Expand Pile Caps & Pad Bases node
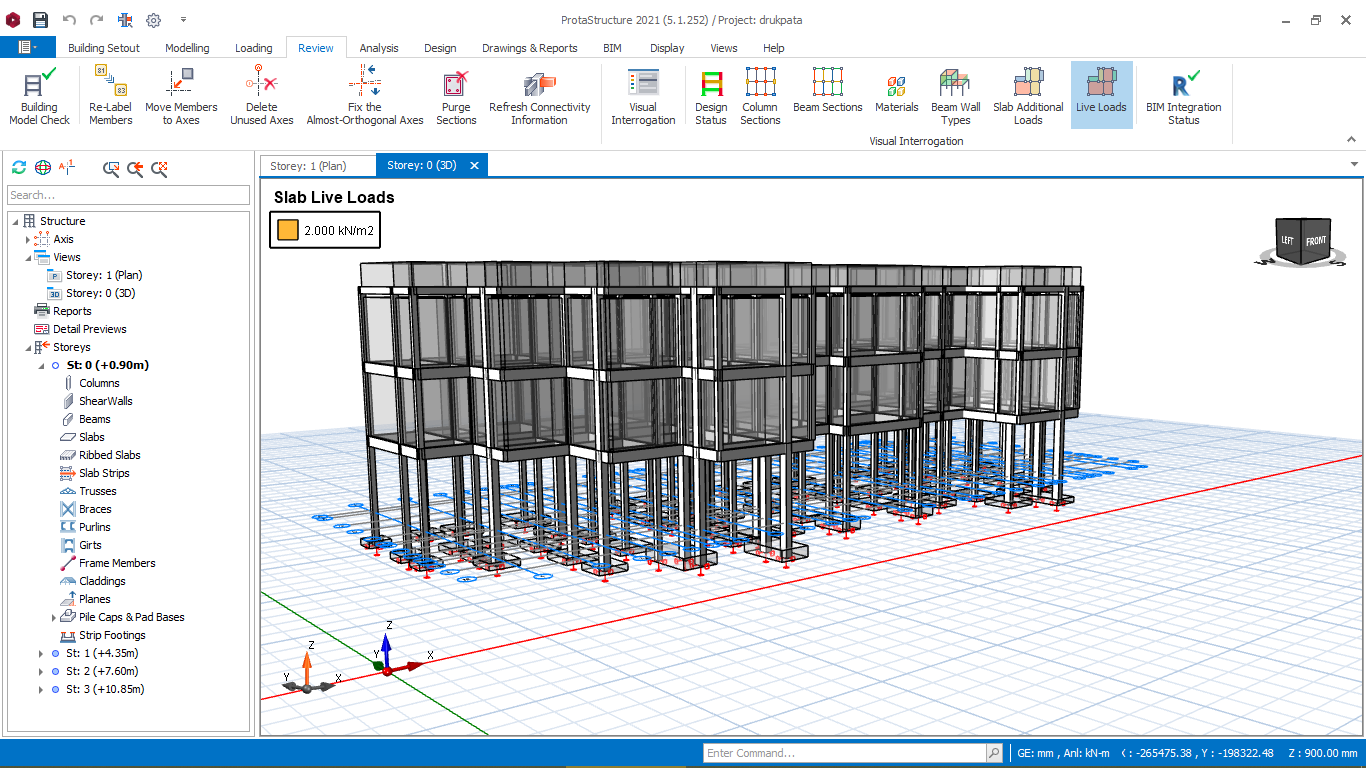Viewport: 1366px width, 768px height. tap(54, 617)
